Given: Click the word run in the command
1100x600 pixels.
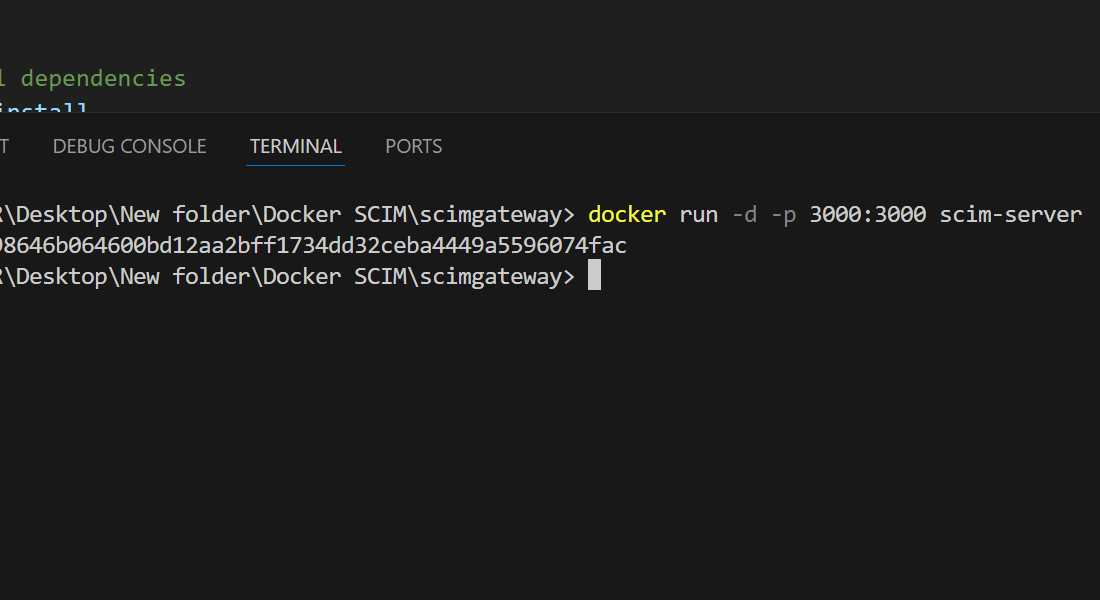Looking at the screenshot, I should pyautogui.click(x=696, y=214).
